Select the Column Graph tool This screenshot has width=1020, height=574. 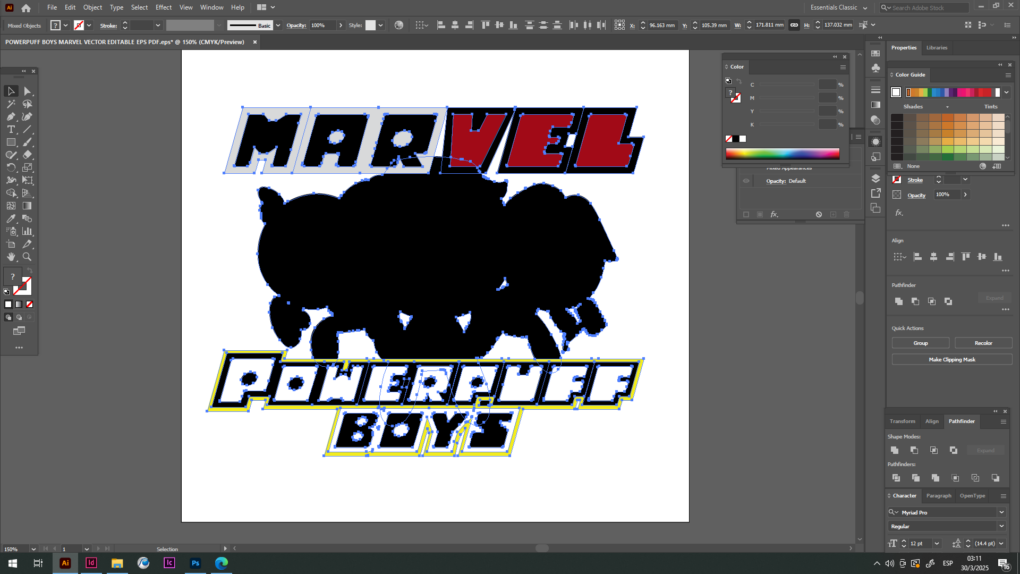pos(27,231)
